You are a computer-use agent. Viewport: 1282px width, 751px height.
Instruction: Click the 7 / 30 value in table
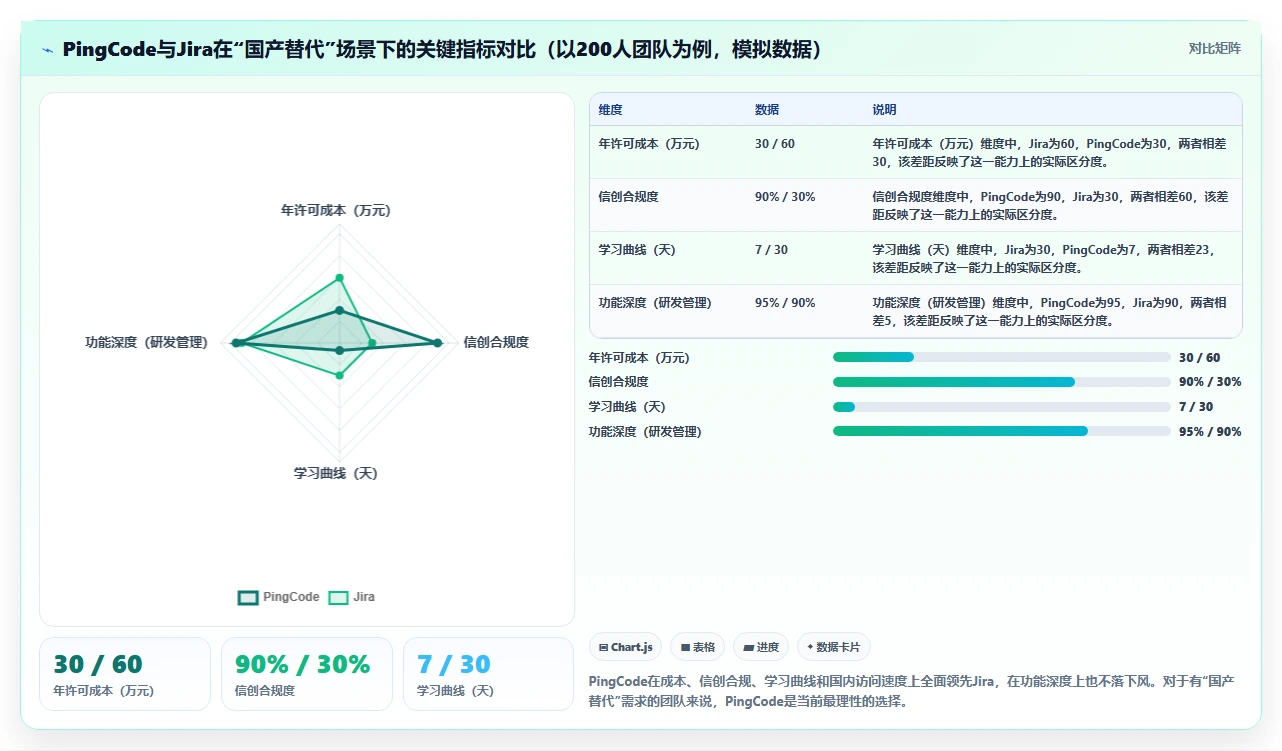click(771, 250)
